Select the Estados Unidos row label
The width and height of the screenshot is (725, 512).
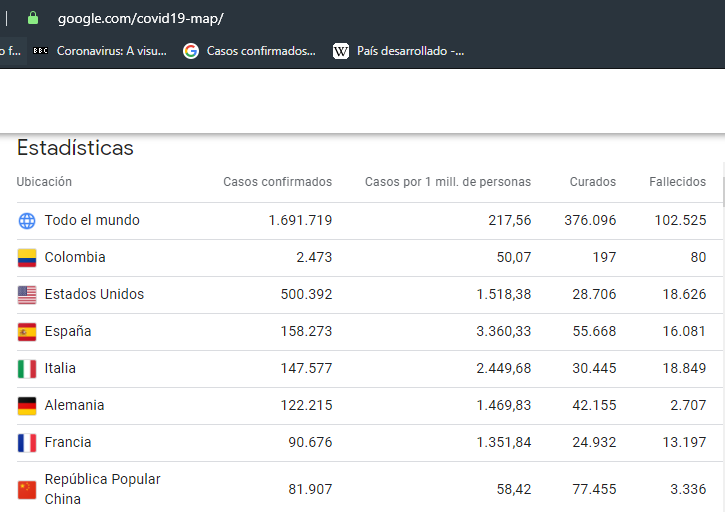click(x=94, y=294)
